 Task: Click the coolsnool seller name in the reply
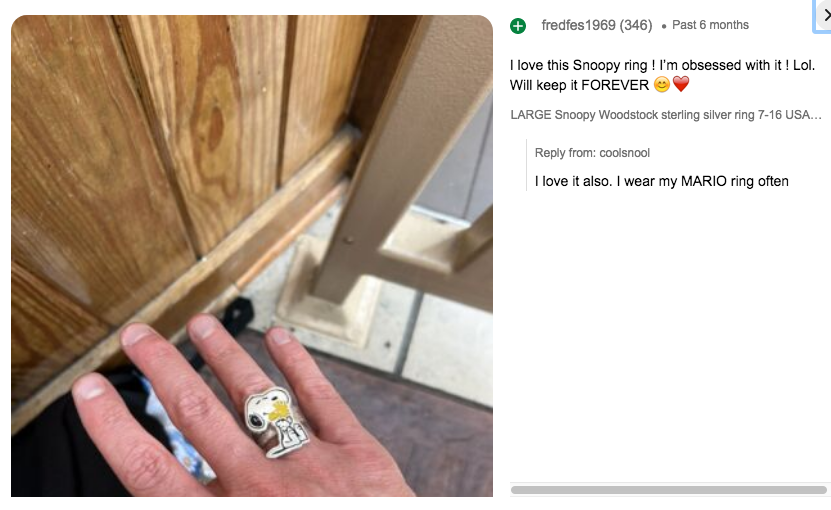(624, 153)
